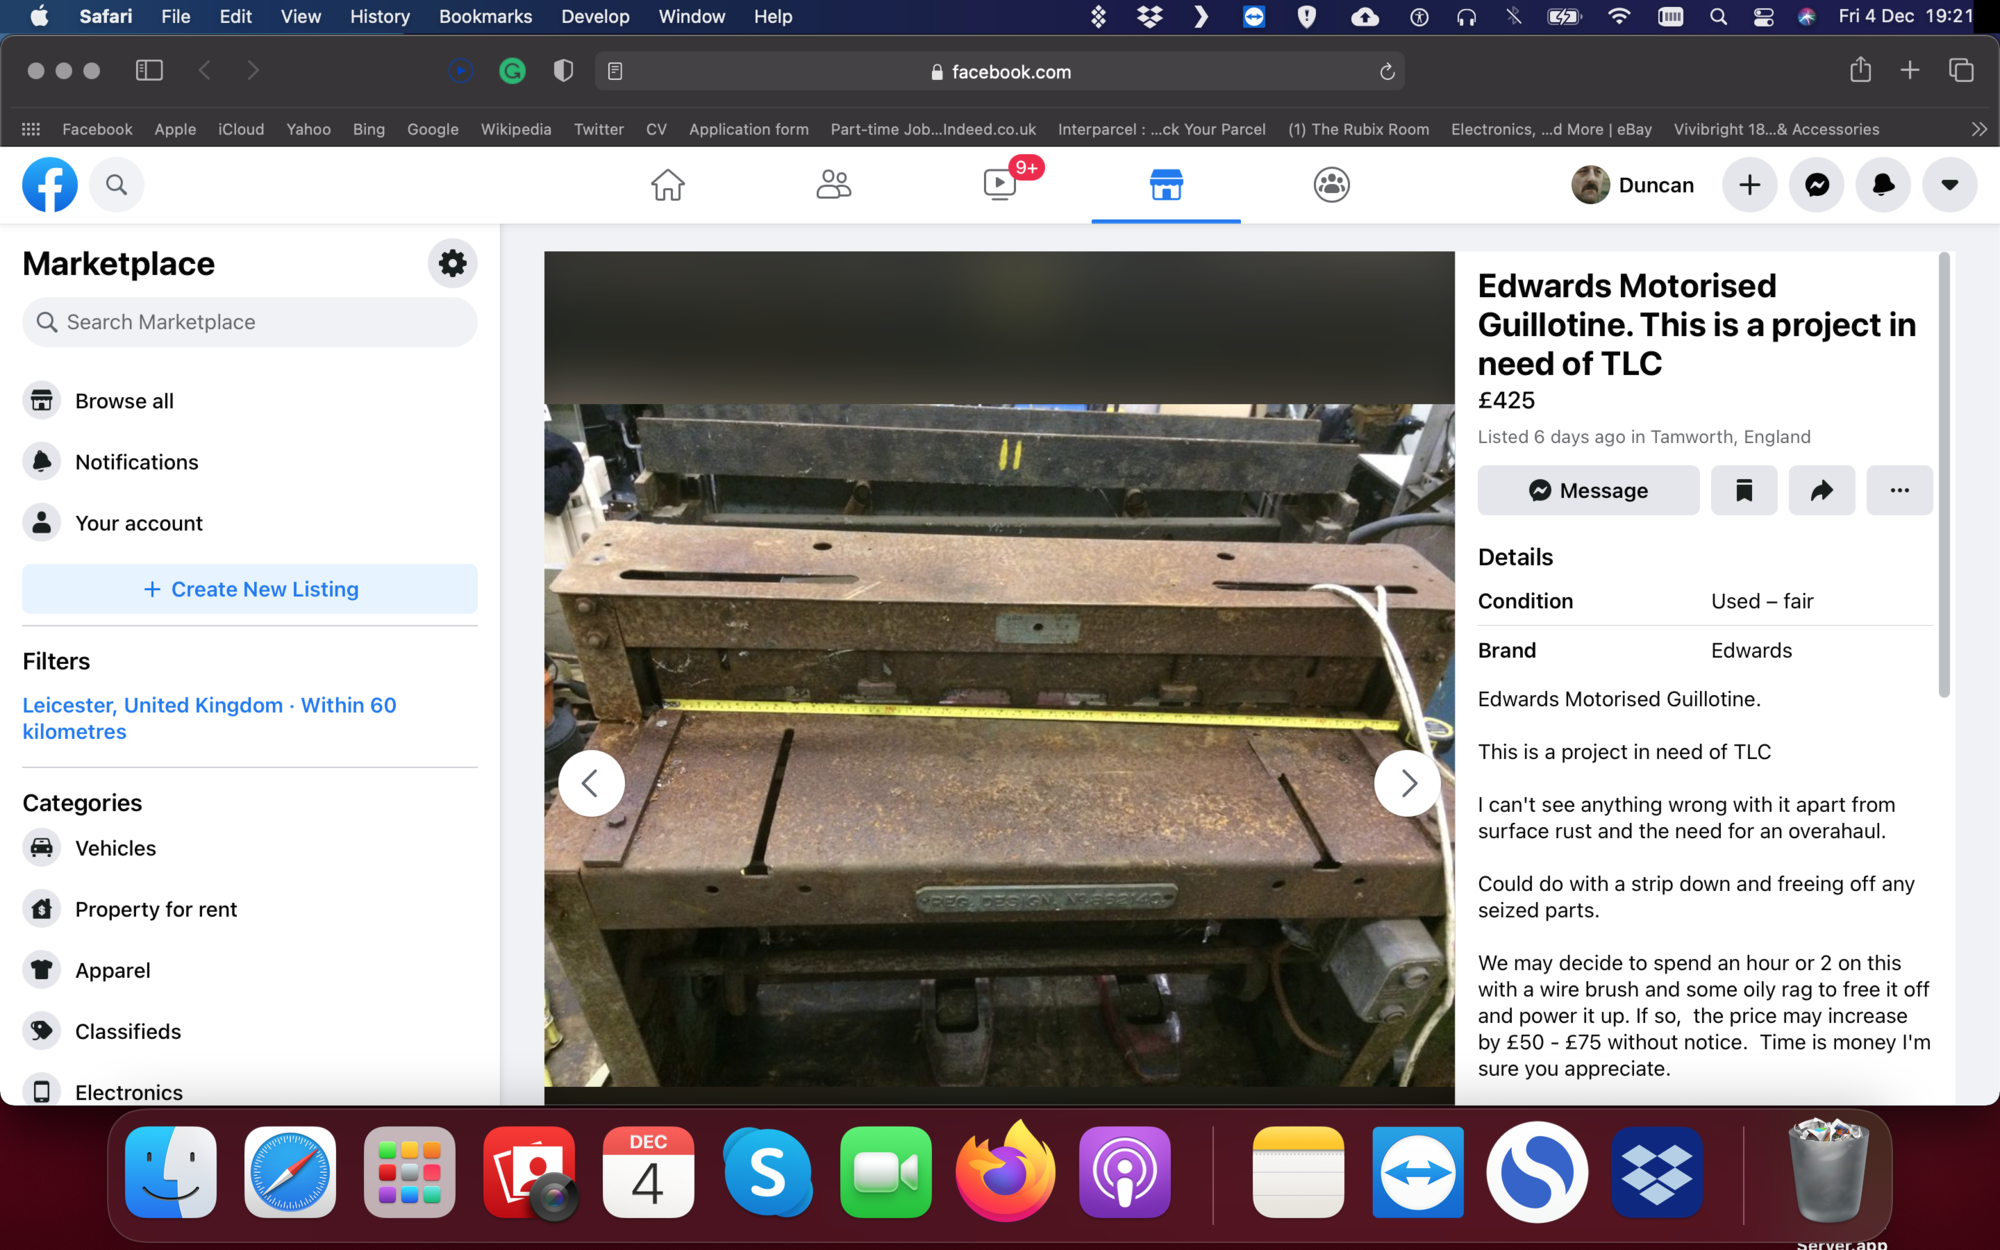Open the Friends icon in top navigation
This screenshot has width=2000, height=1250.
click(x=833, y=185)
